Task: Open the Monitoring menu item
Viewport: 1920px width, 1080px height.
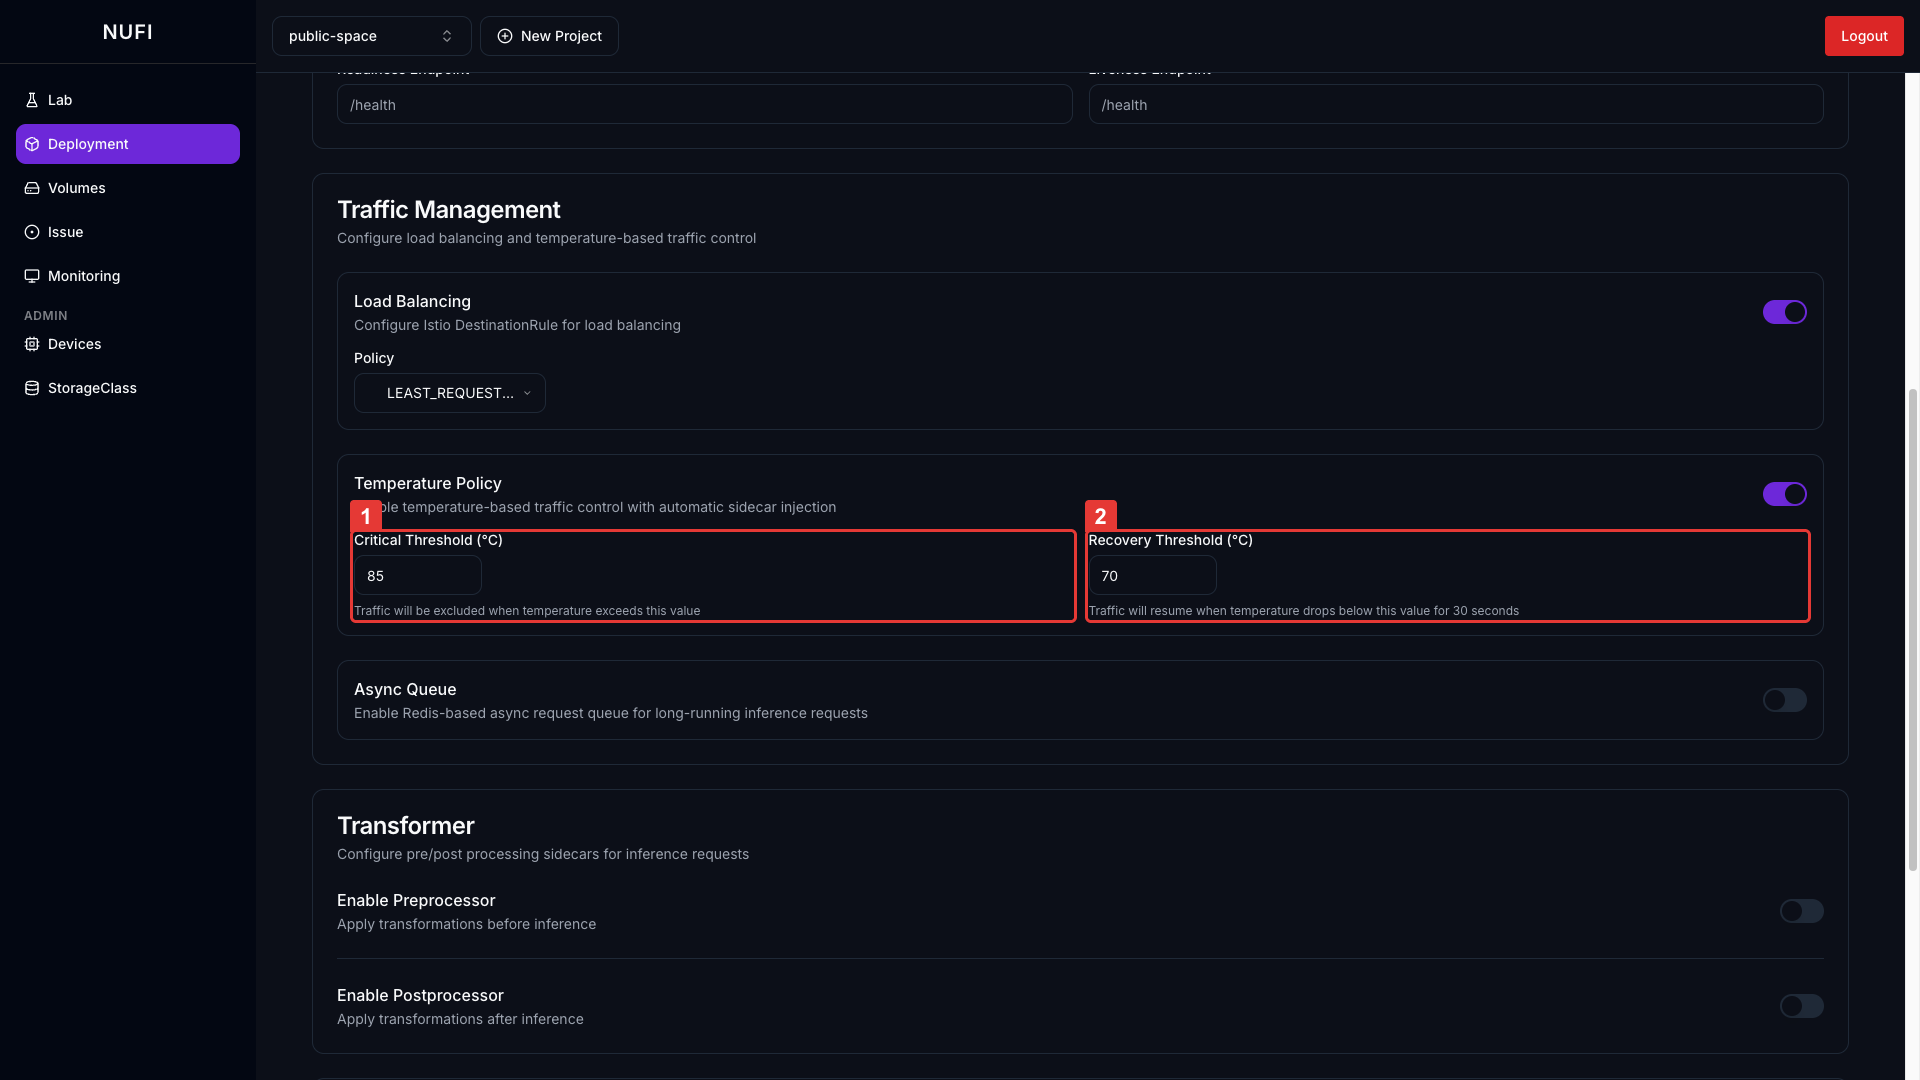Action: point(84,276)
